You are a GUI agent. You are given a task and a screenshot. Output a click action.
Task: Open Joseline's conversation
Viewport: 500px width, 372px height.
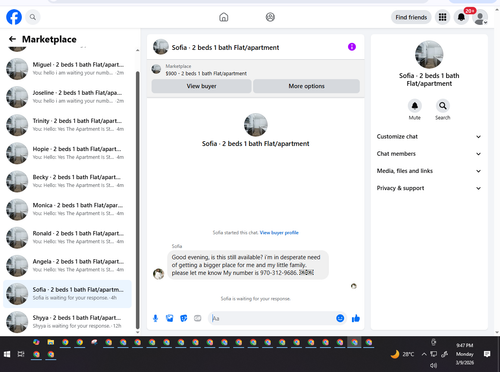67,97
